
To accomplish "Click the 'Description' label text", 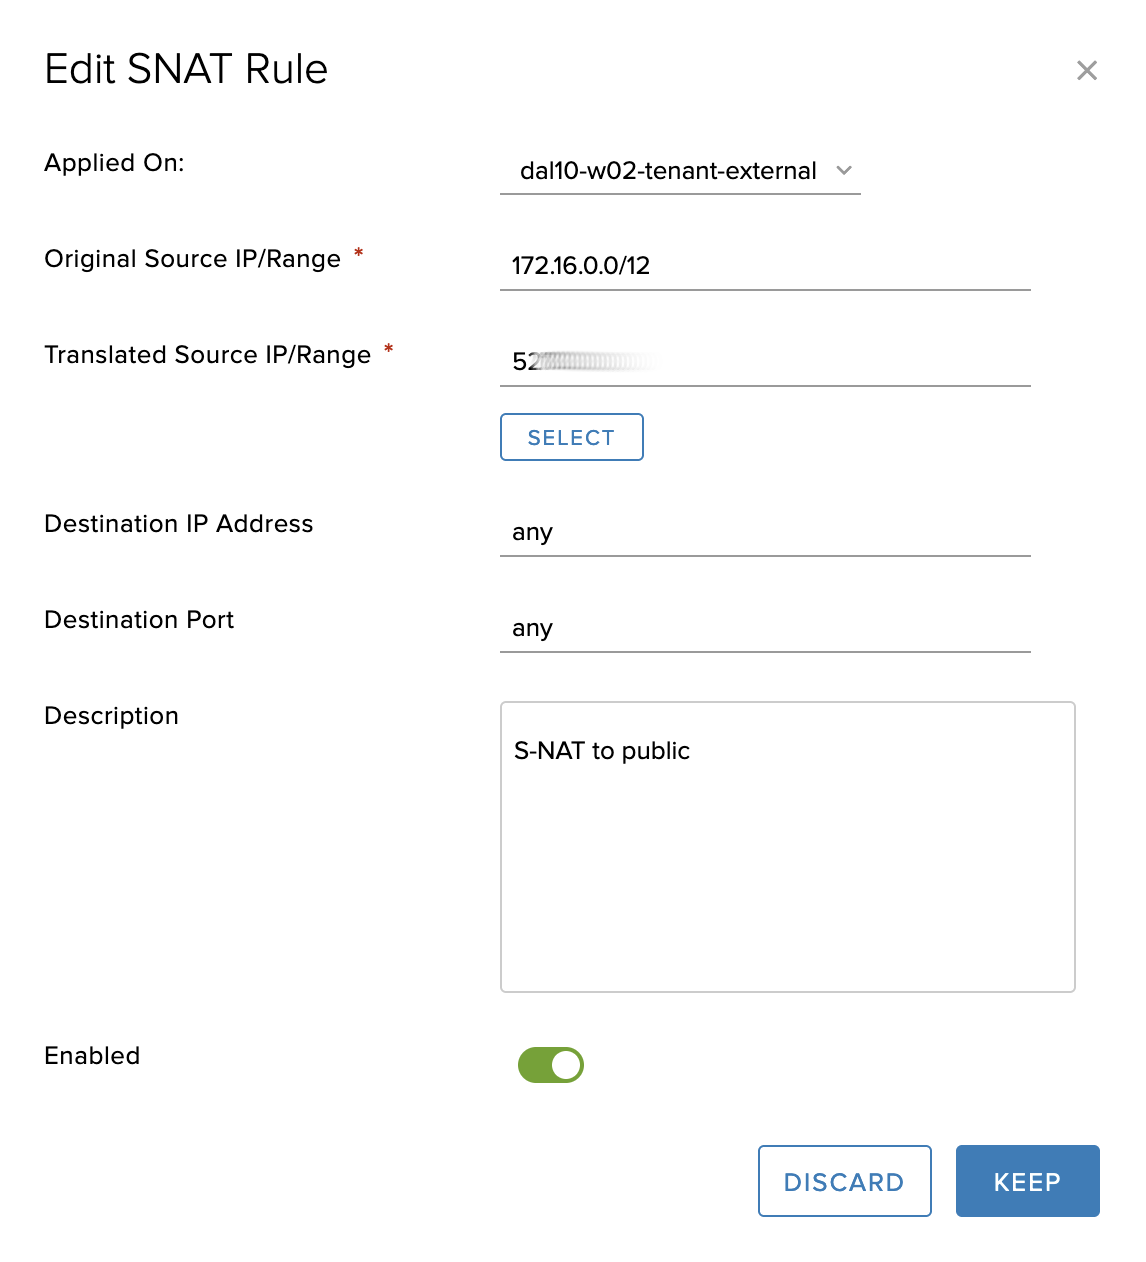I will [111, 716].
